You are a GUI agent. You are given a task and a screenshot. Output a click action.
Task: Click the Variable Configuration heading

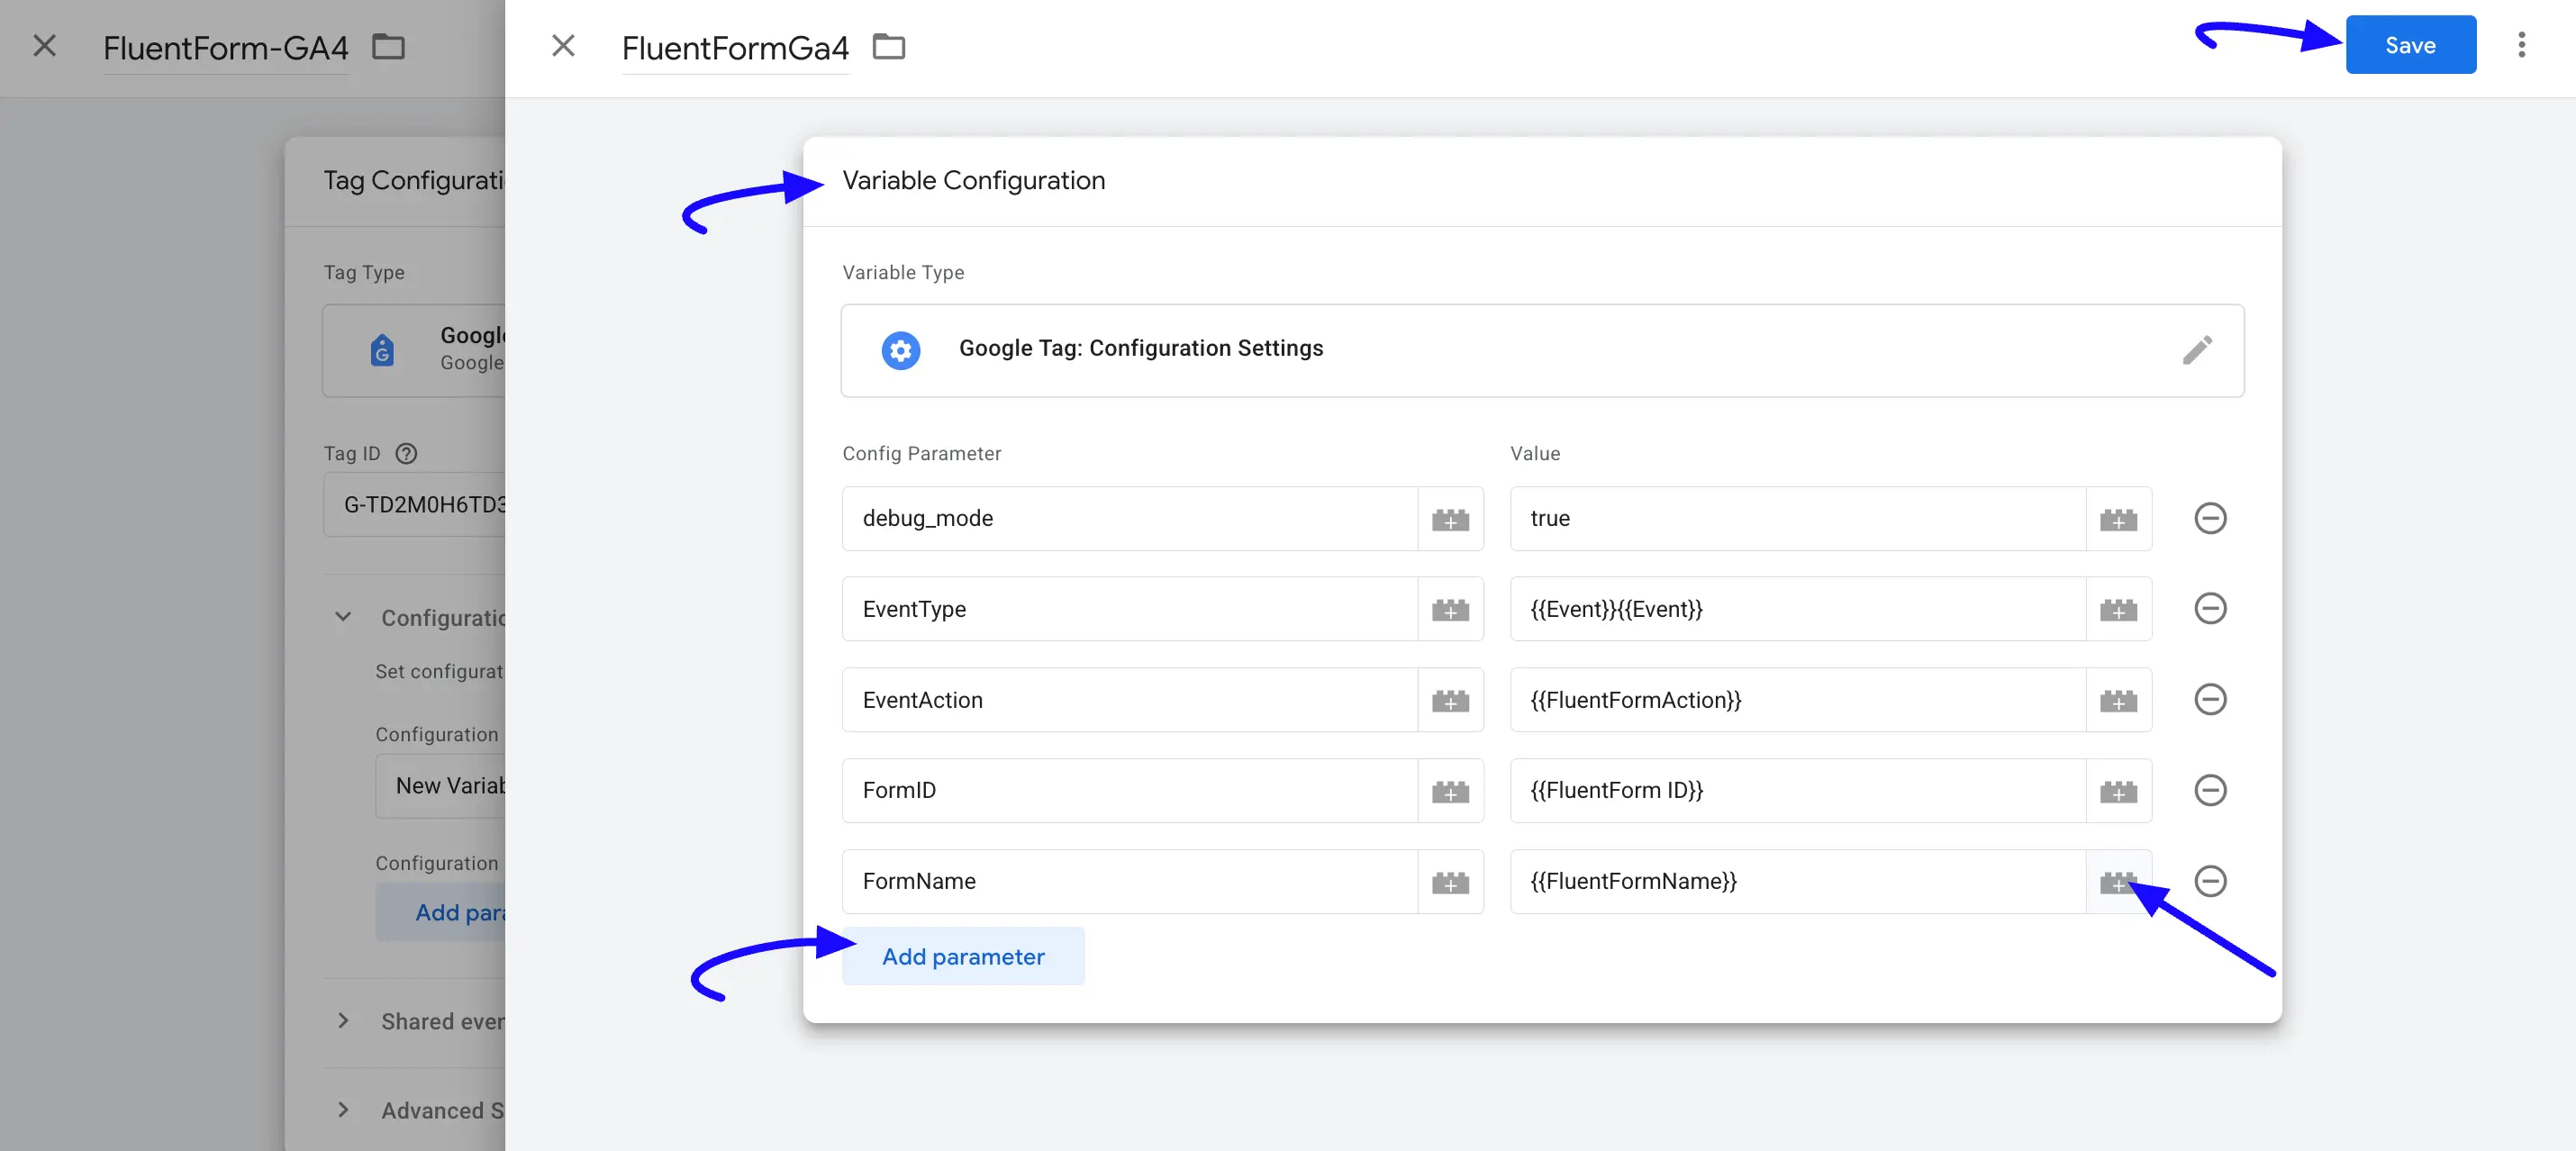tap(973, 181)
